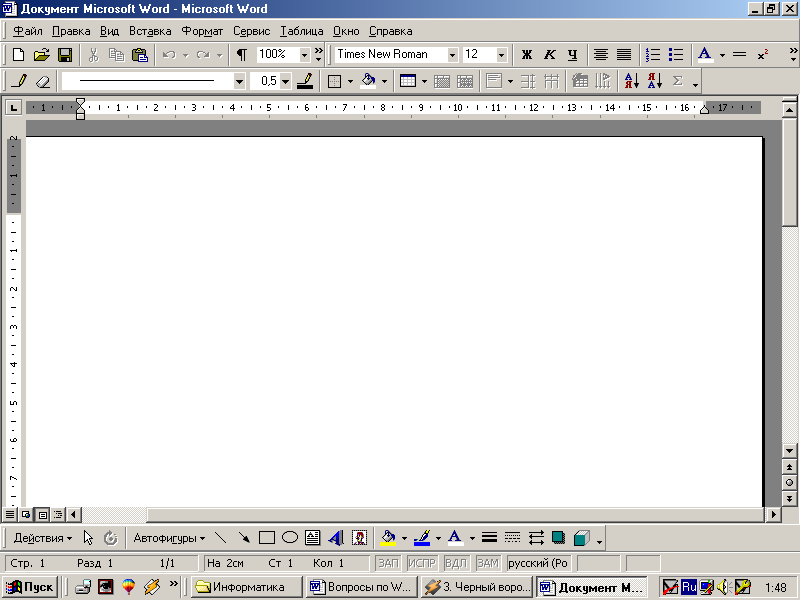Click the AutoSum sigma icon
The image size is (800, 600).
(677, 81)
